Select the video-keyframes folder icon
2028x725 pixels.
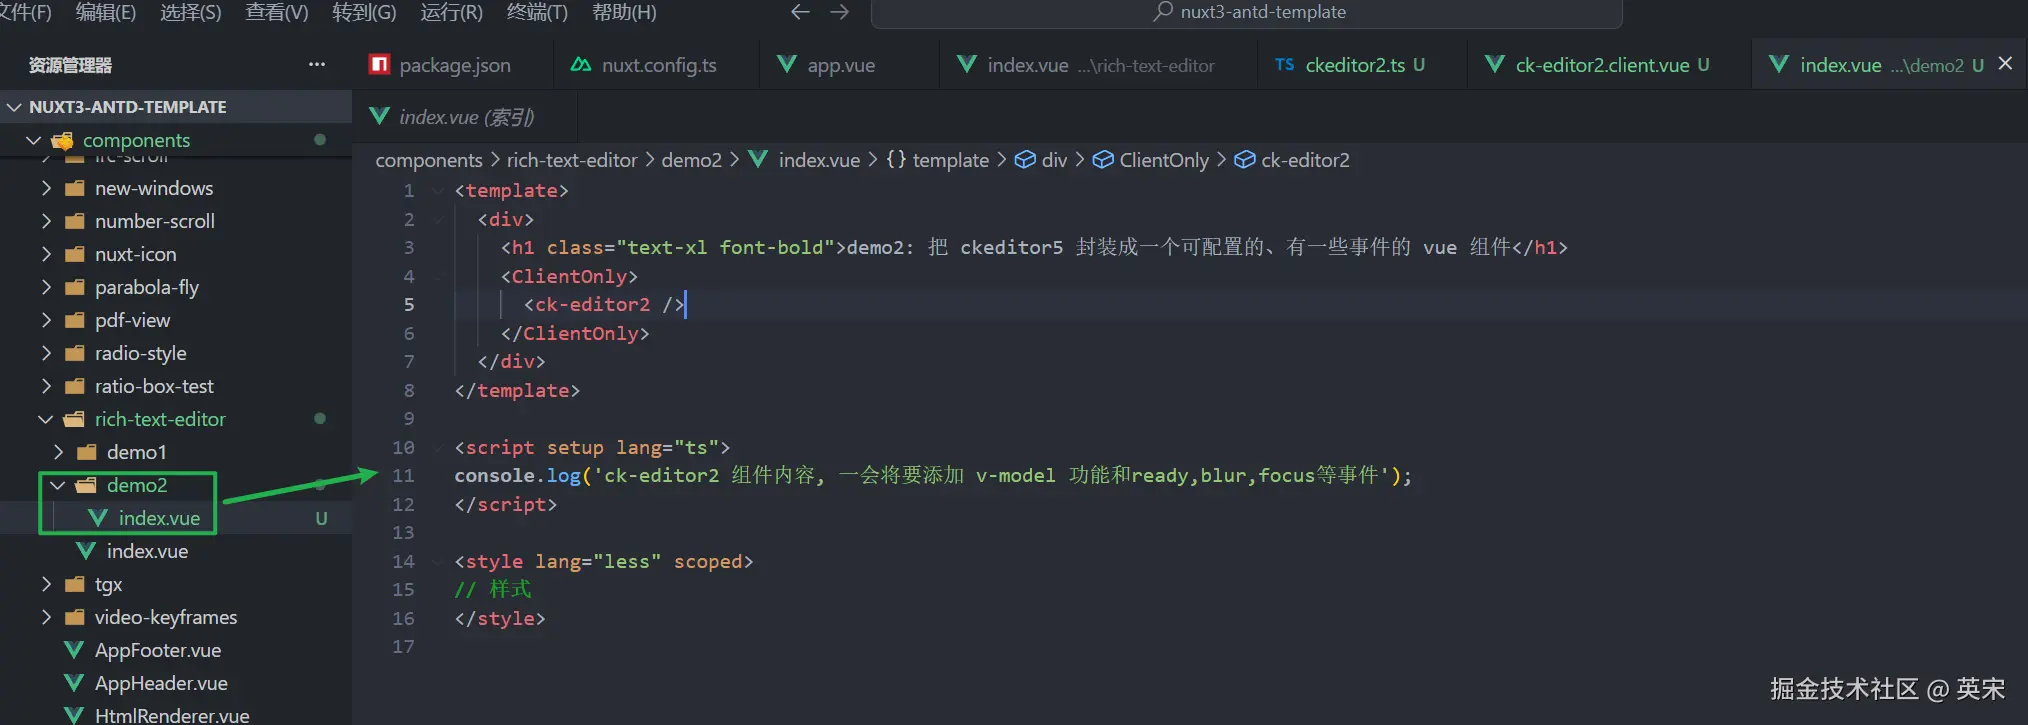[74, 617]
